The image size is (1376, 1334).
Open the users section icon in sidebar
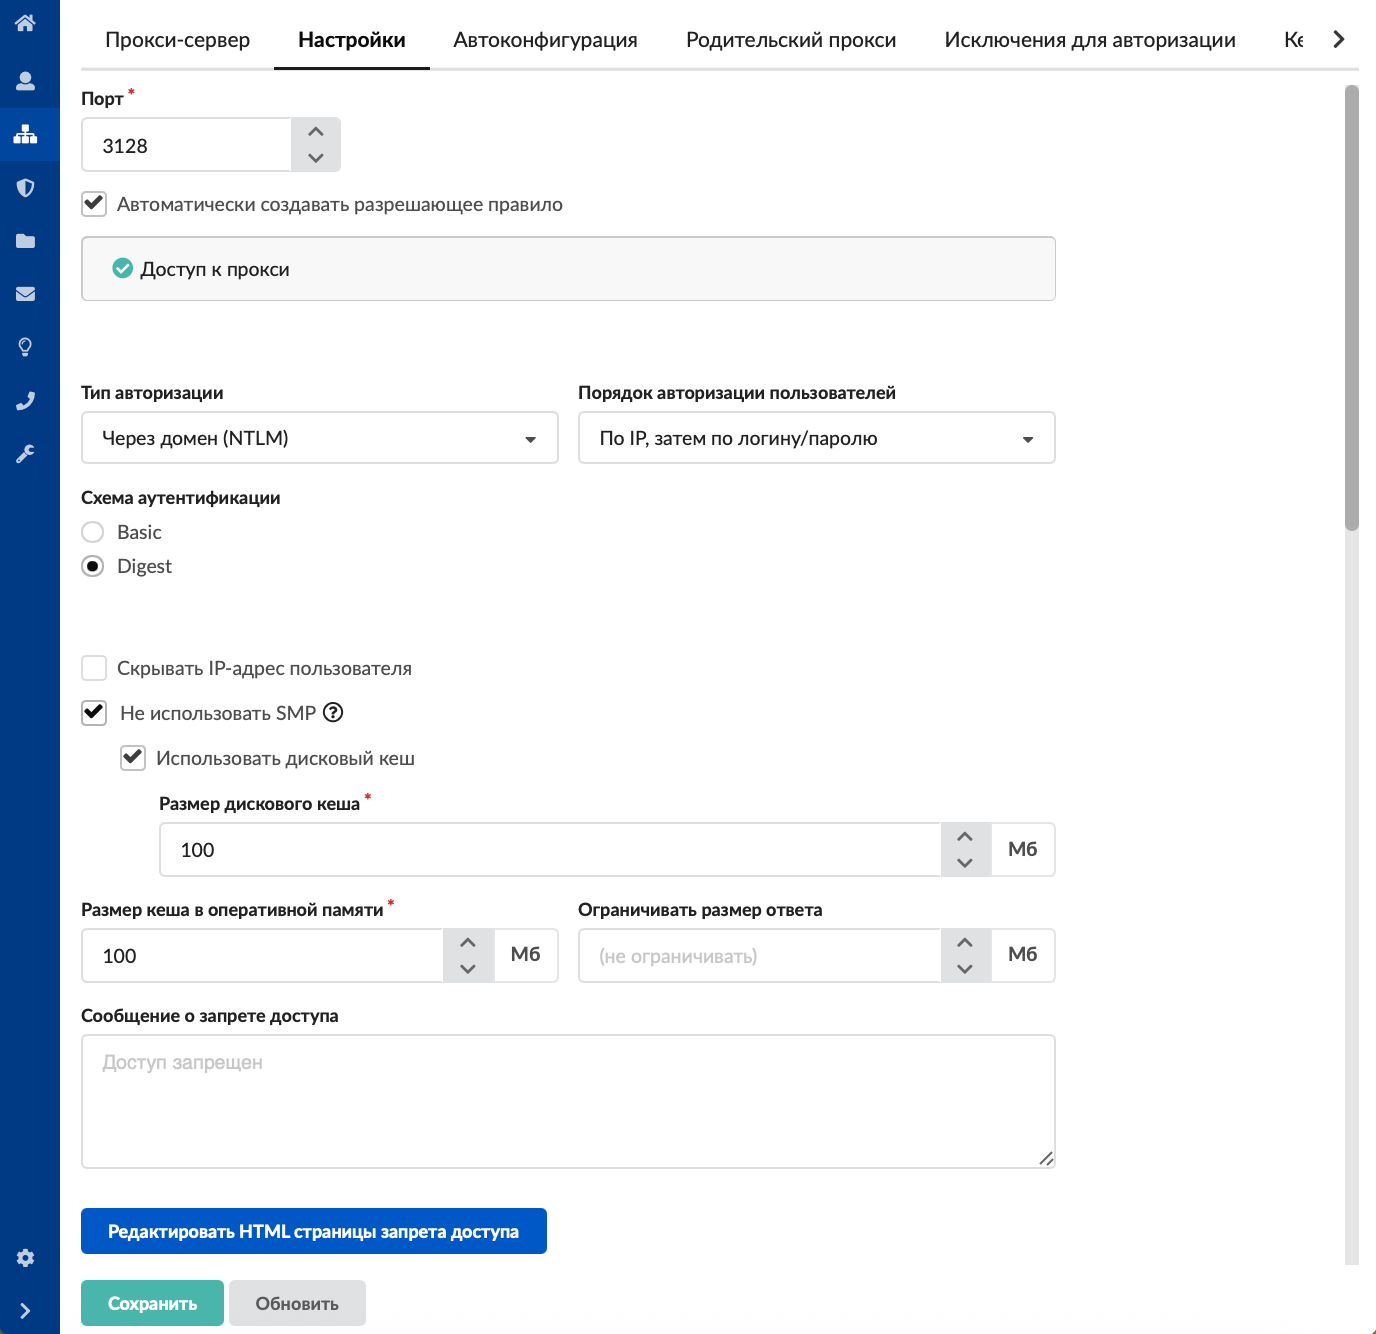pyautogui.click(x=26, y=81)
